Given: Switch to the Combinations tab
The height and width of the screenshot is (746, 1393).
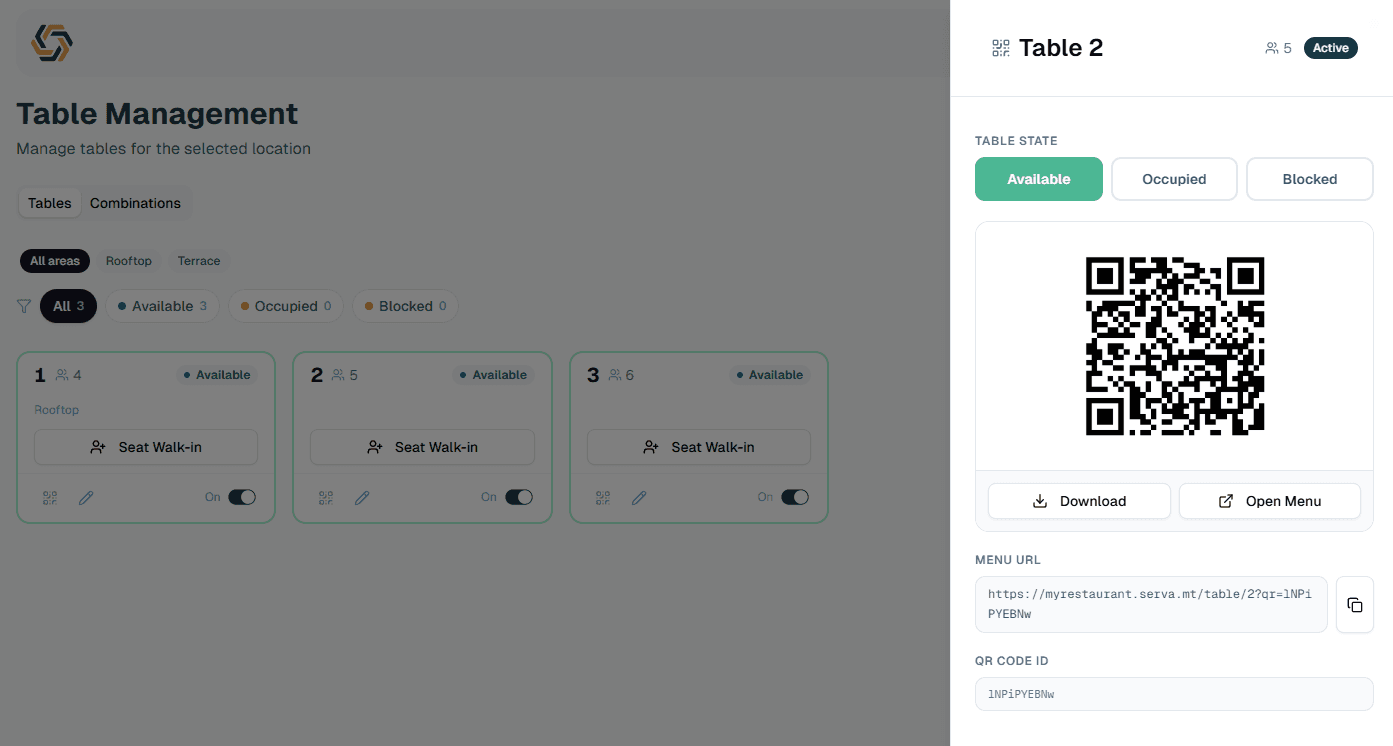Looking at the screenshot, I should [135, 203].
